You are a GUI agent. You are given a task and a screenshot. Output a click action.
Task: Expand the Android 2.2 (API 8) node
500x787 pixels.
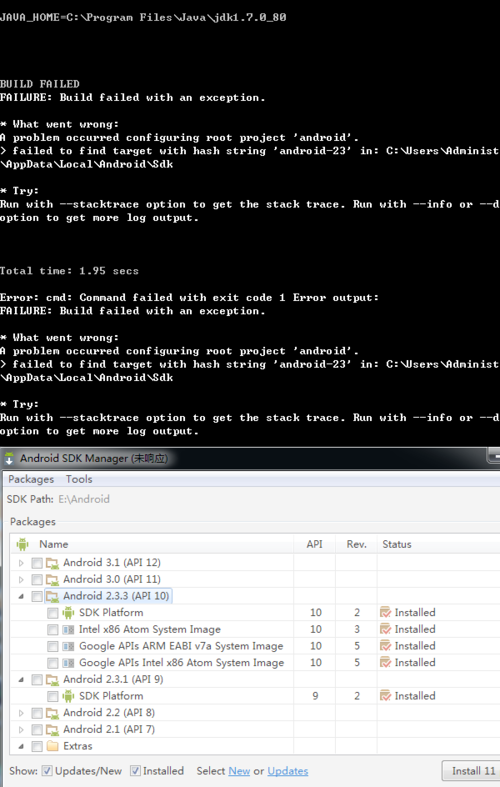(x=21, y=713)
